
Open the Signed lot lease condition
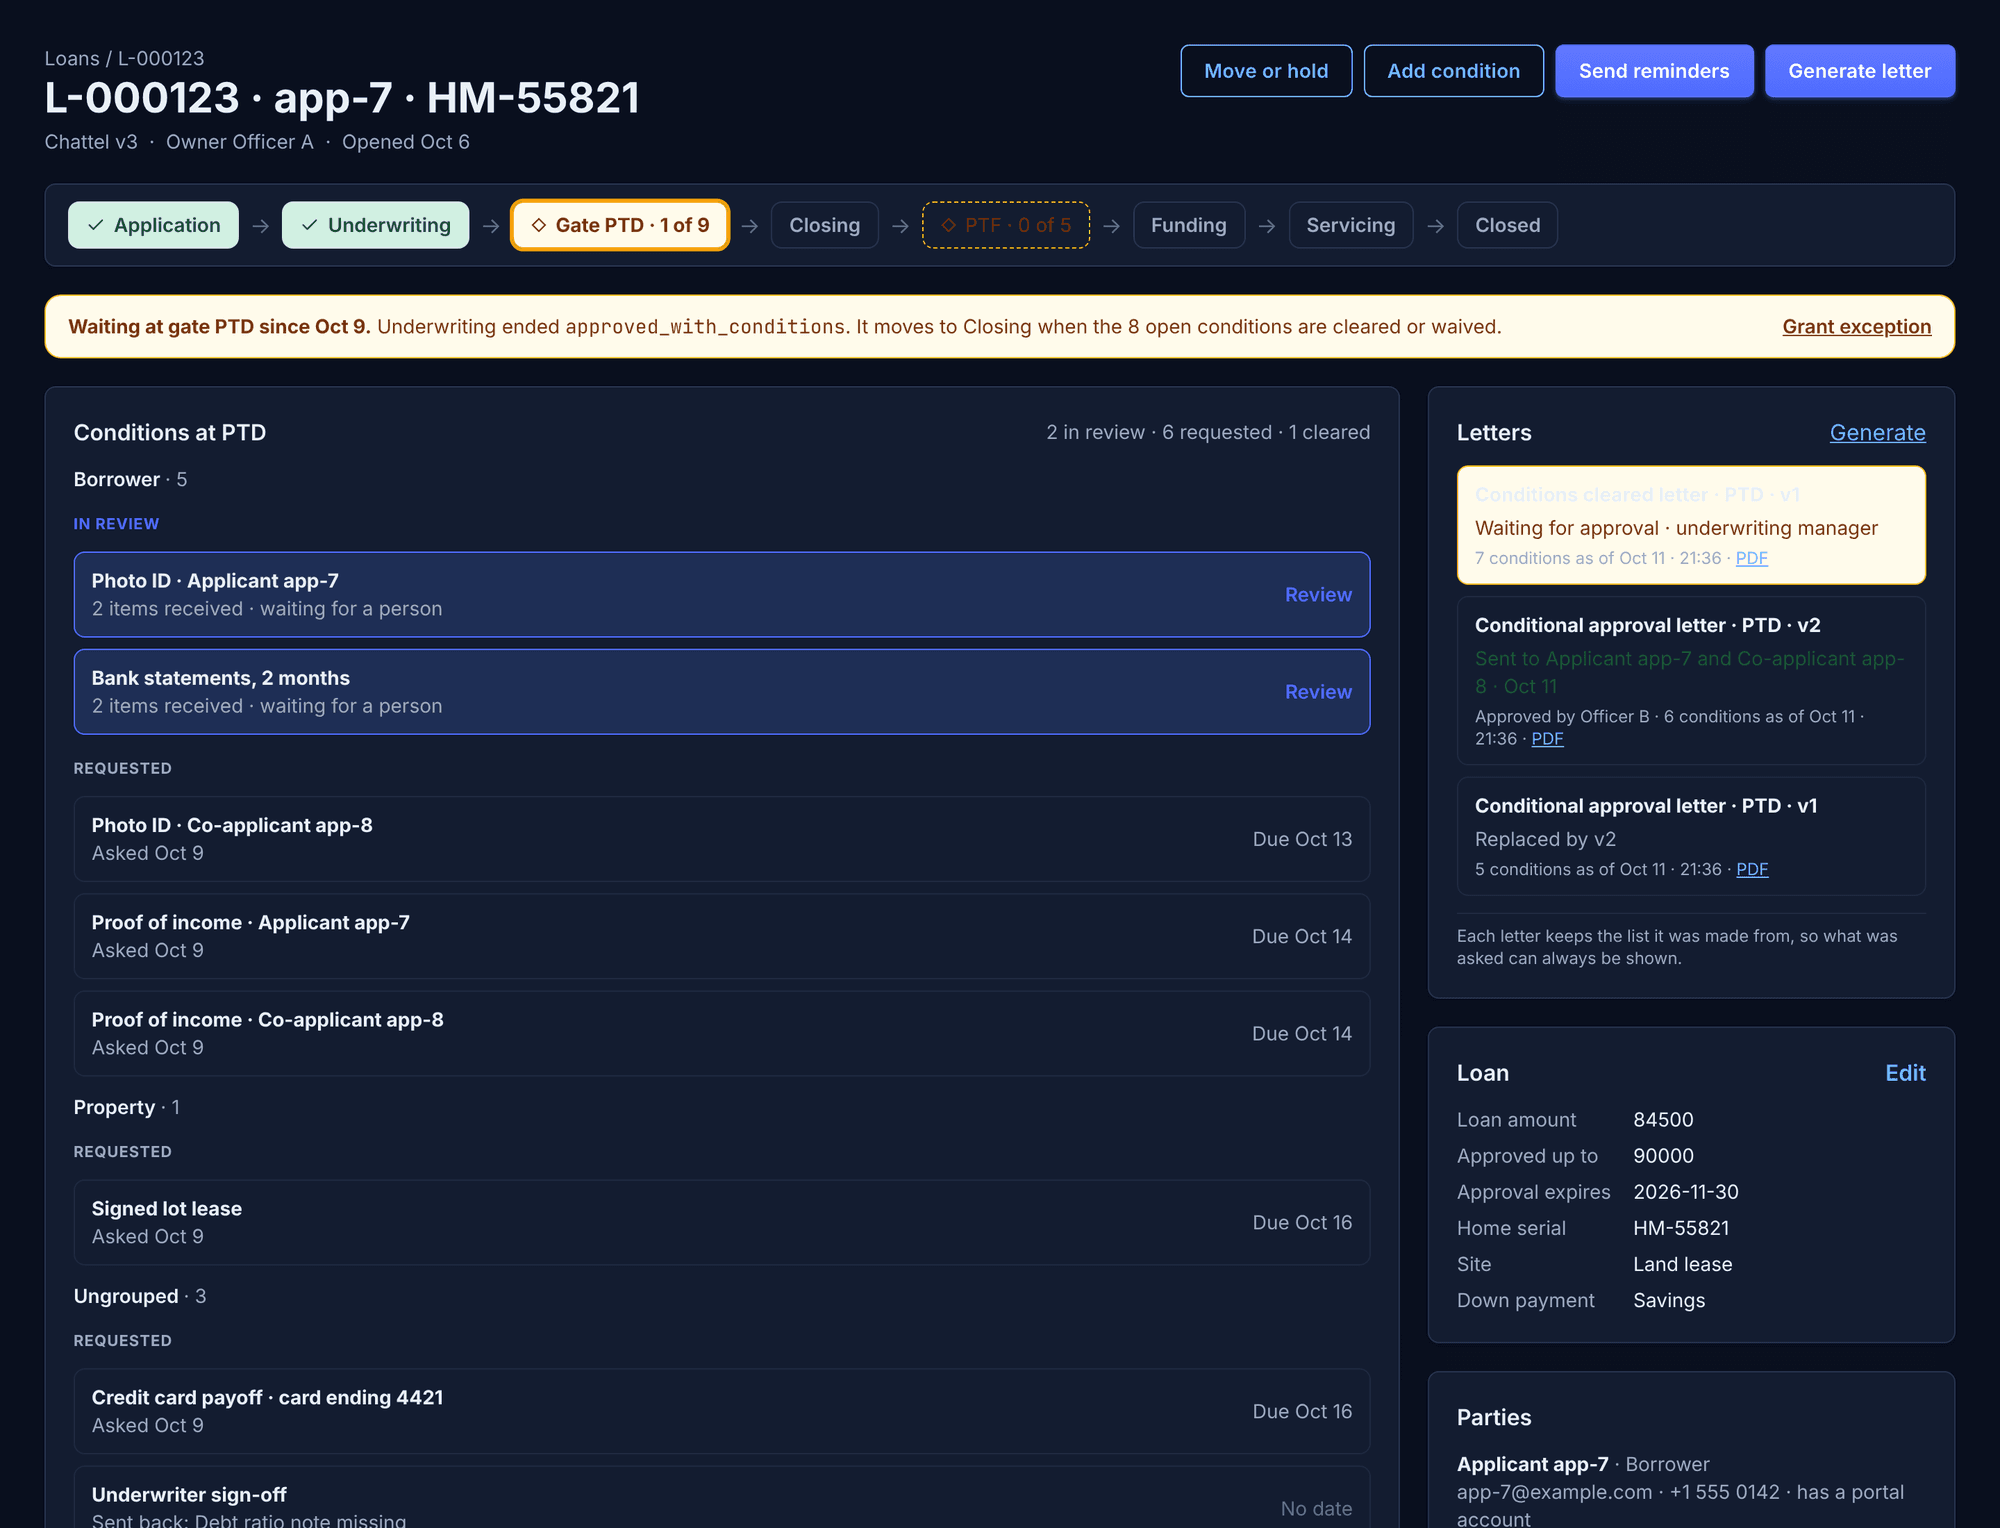click(x=721, y=1222)
